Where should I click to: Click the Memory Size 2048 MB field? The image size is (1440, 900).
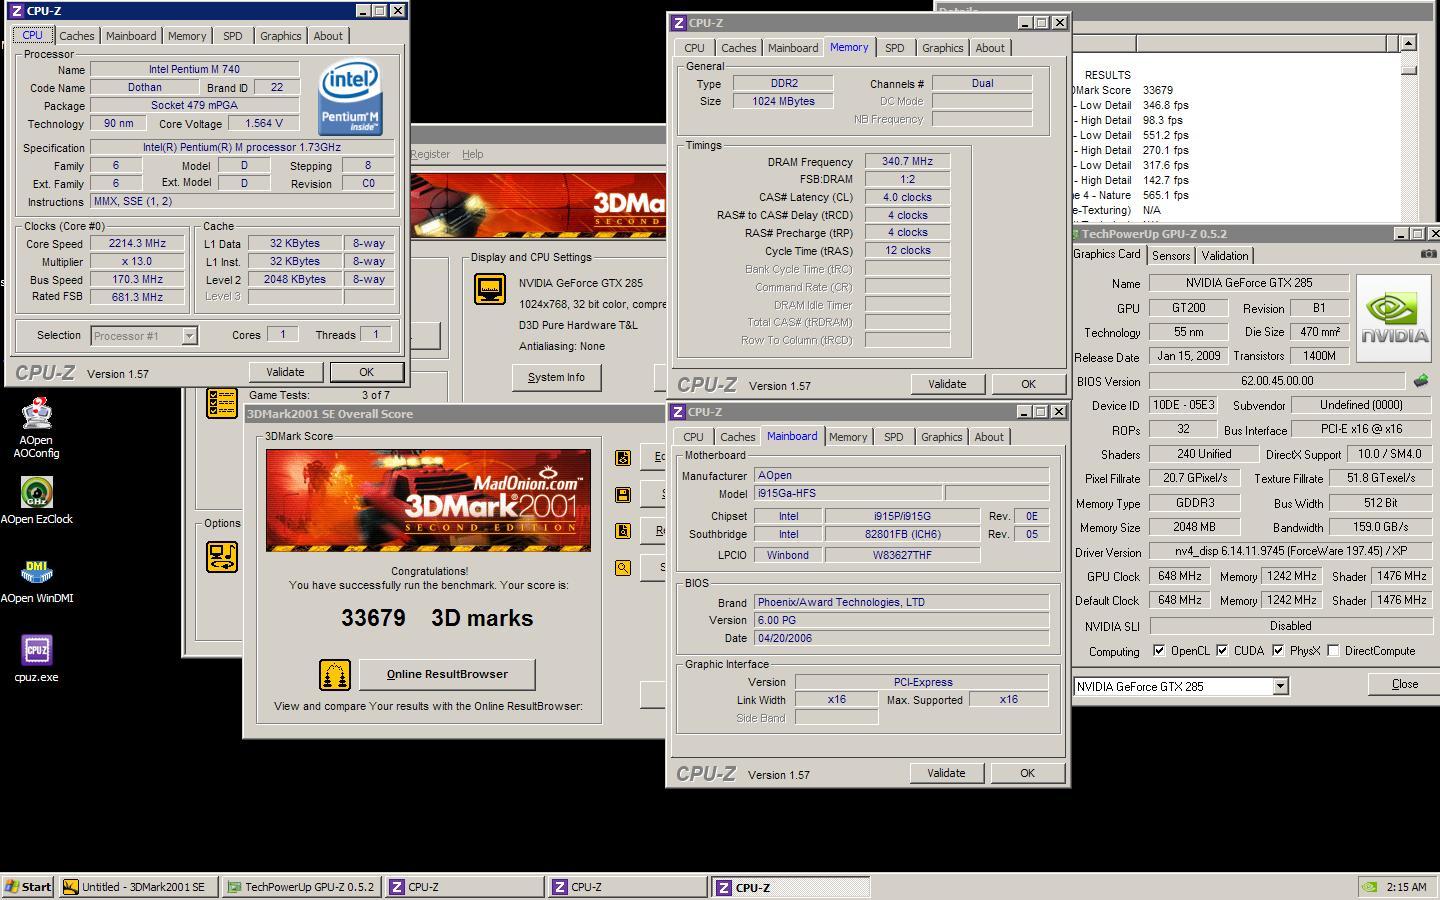pyautogui.click(x=1194, y=527)
